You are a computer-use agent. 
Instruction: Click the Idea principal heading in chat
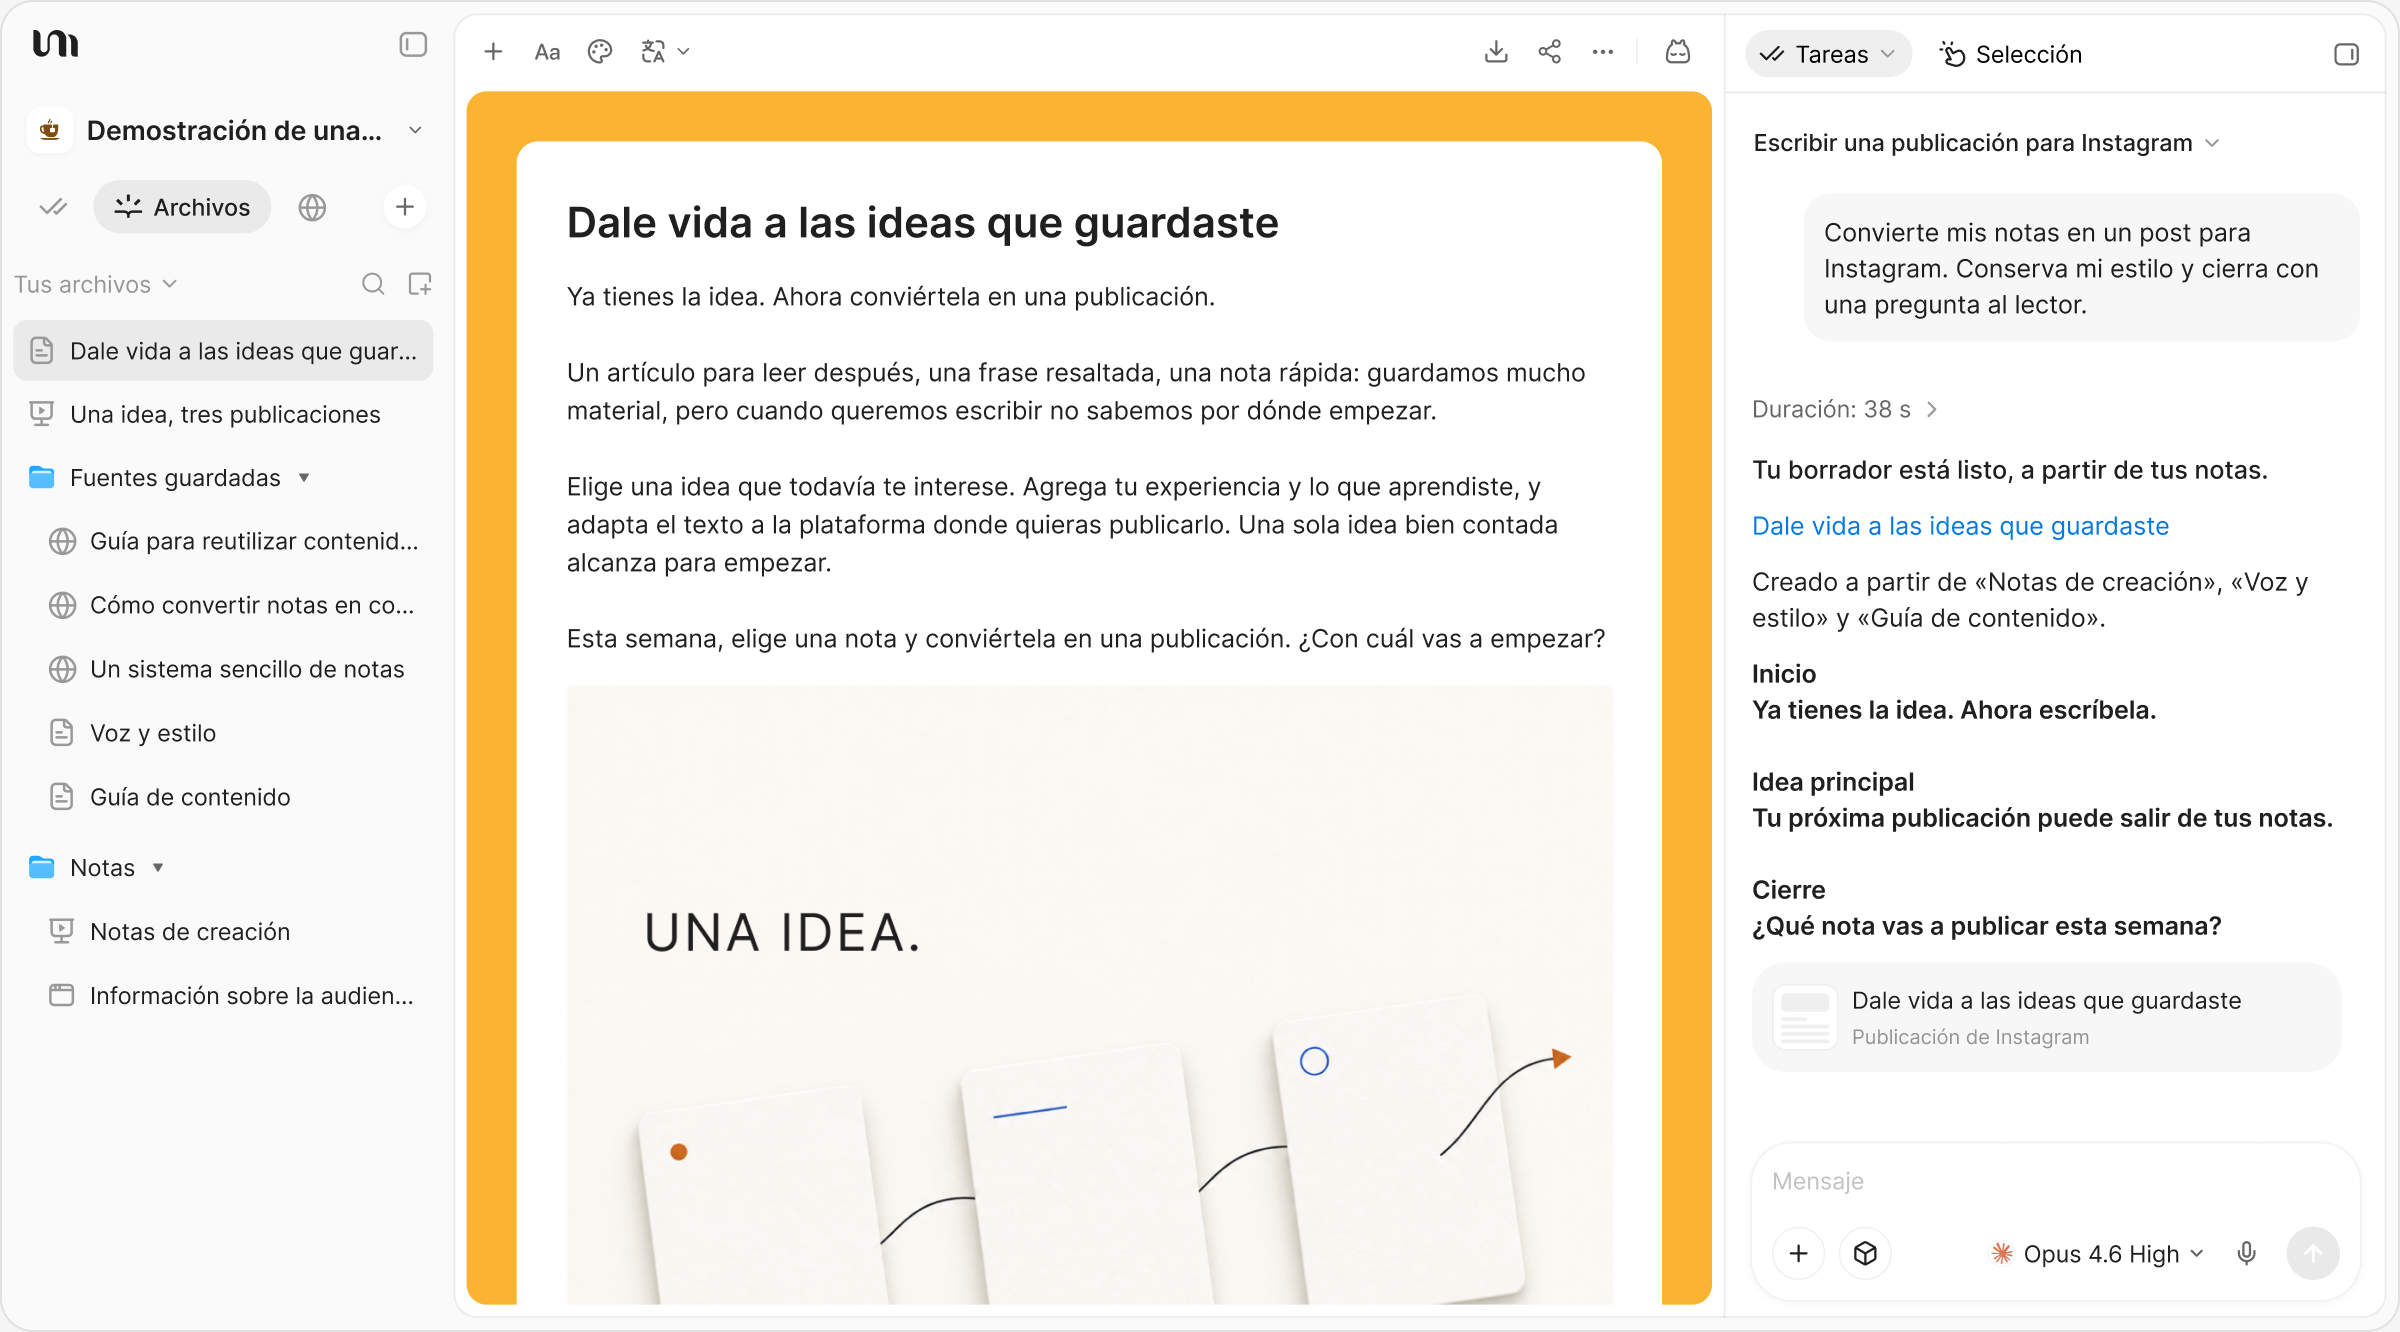coord(1832,782)
